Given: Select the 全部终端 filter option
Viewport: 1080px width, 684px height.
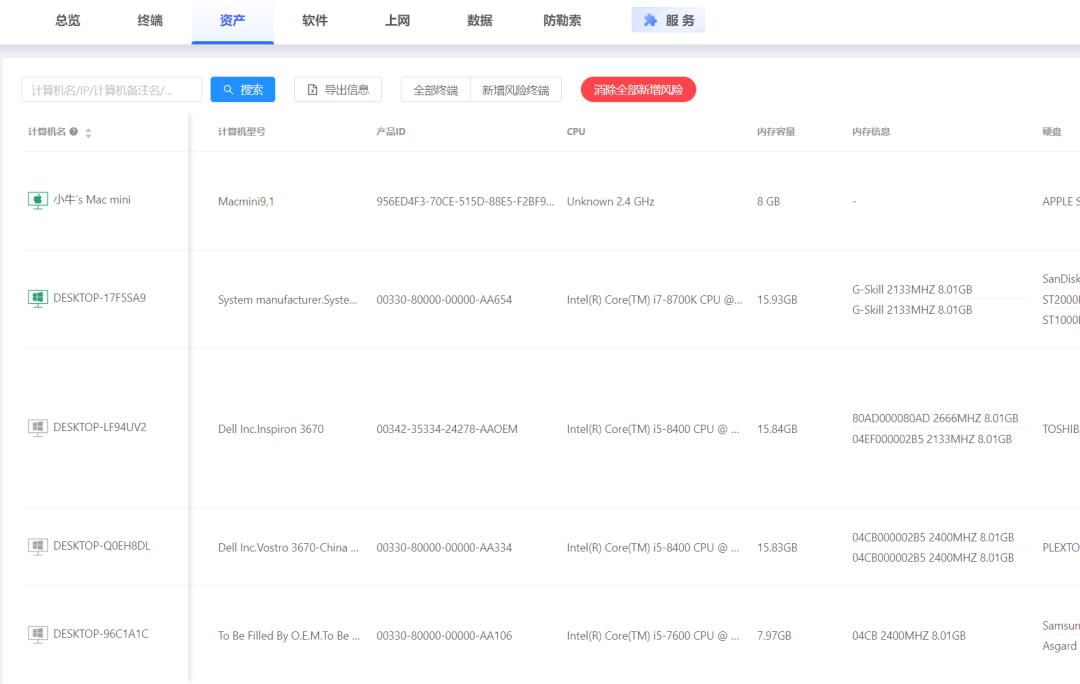Looking at the screenshot, I should point(436,90).
